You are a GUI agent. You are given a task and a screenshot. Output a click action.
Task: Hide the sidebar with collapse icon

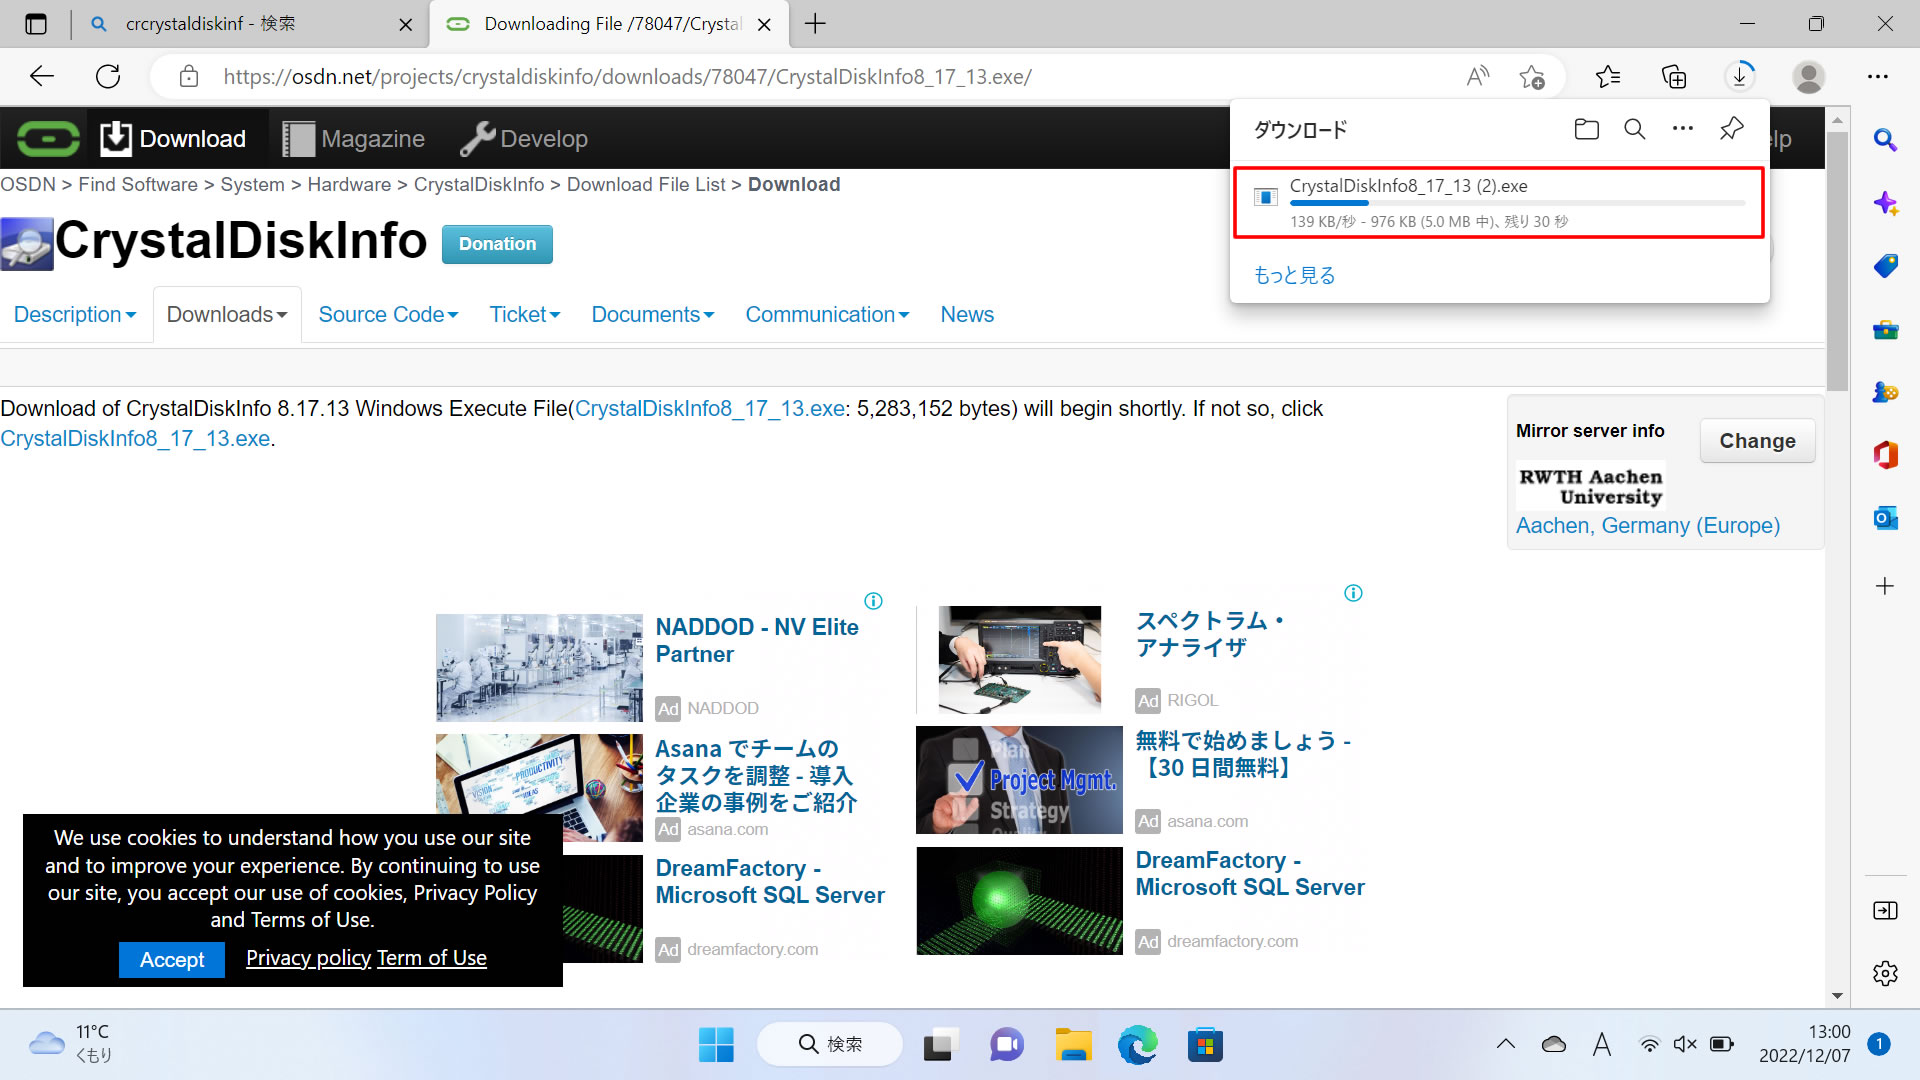(x=1885, y=910)
